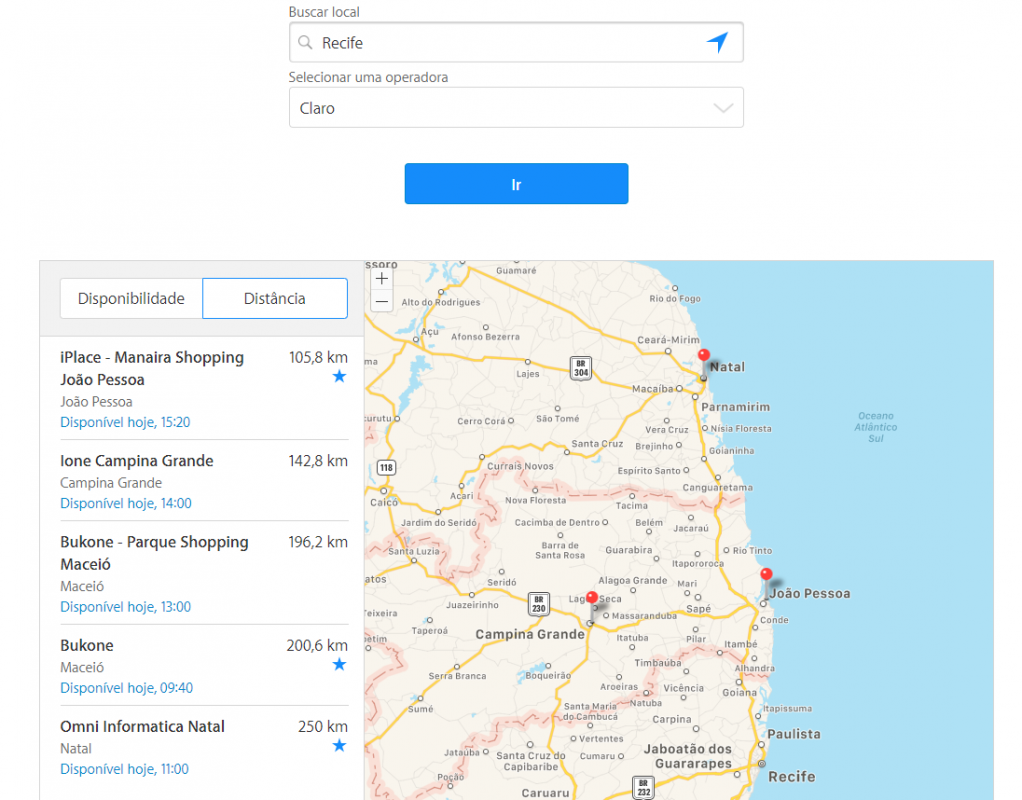Click Disponível hoje, 13:00 link
This screenshot has width=1022, height=800.
pos(125,606)
